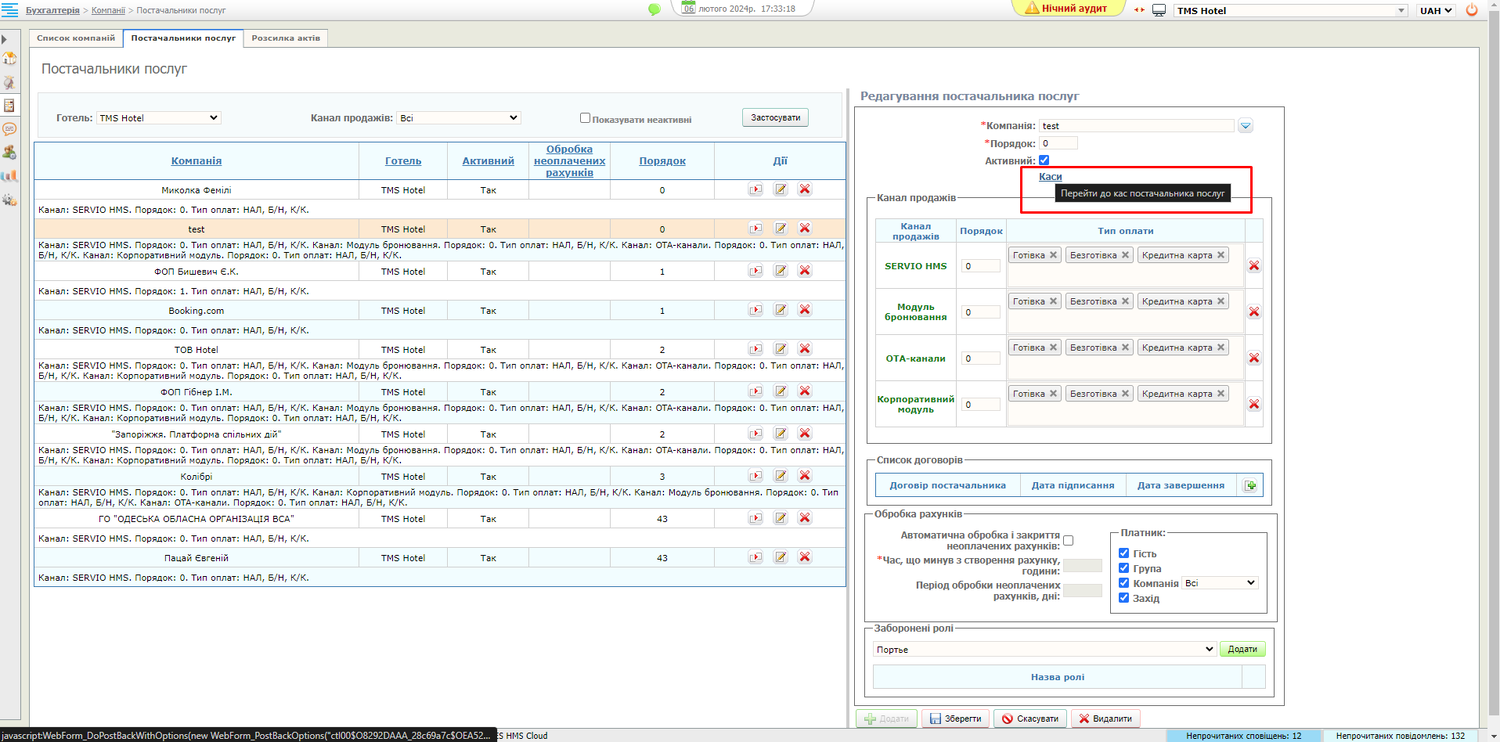The image size is (1500, 742).
Task: Expand the Заборонені ролі dropdown showing Портьє
Action: pyautogui.click(x=1044, y=650)
